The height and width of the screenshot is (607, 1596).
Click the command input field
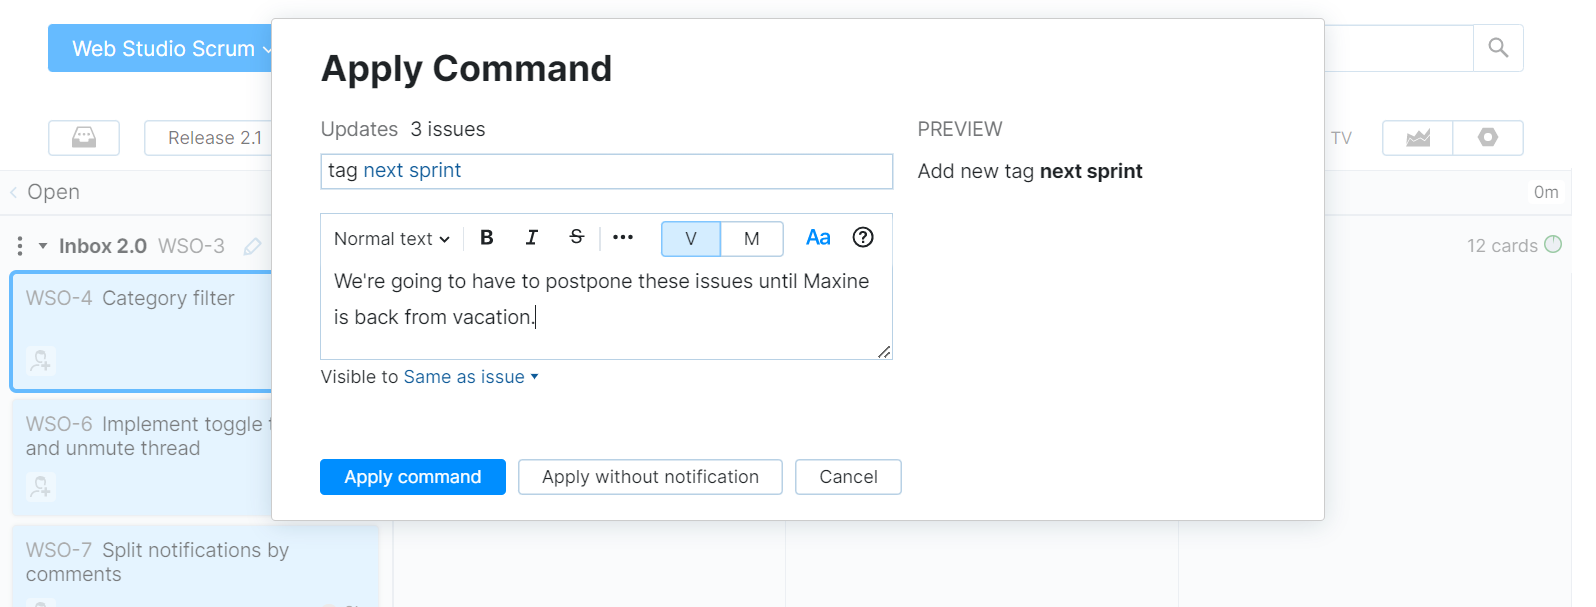point(606,171)
